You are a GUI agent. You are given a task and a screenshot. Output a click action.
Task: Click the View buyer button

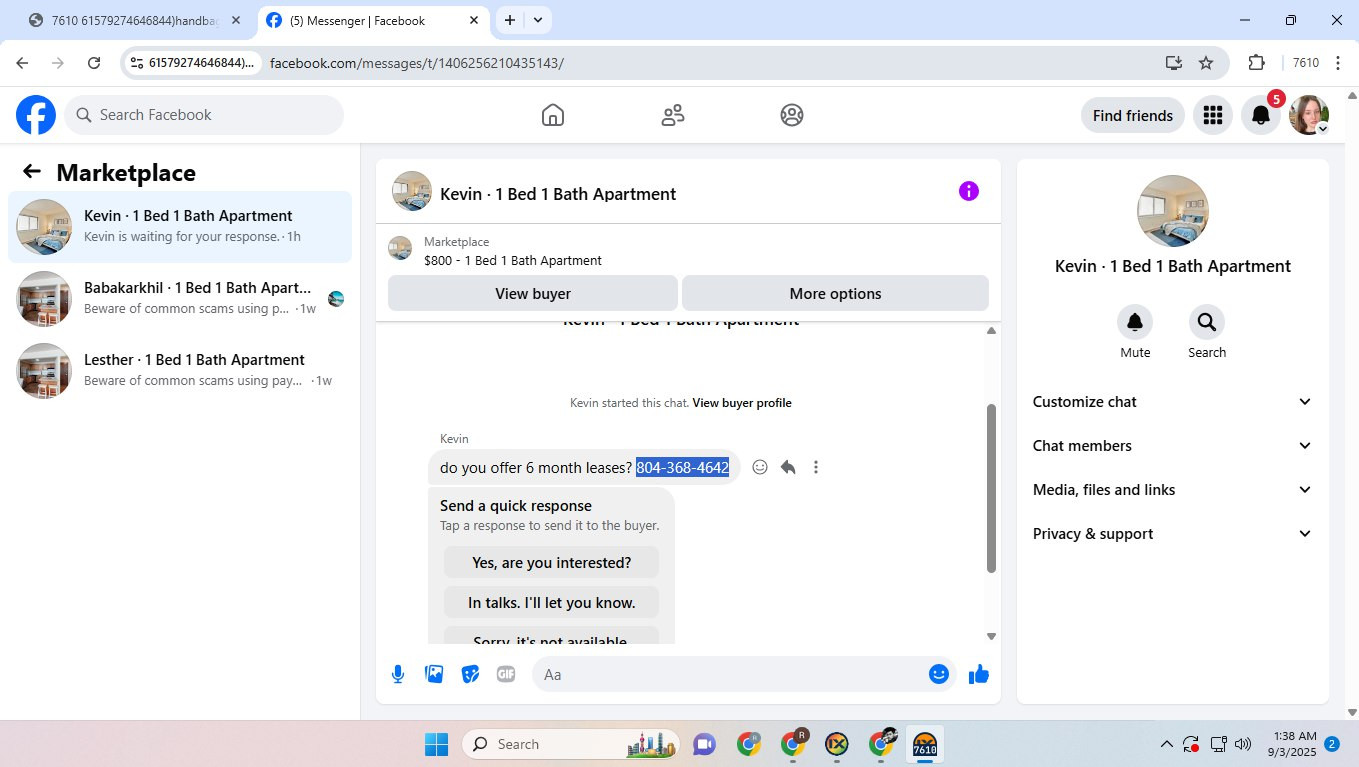tap(533, 293)
